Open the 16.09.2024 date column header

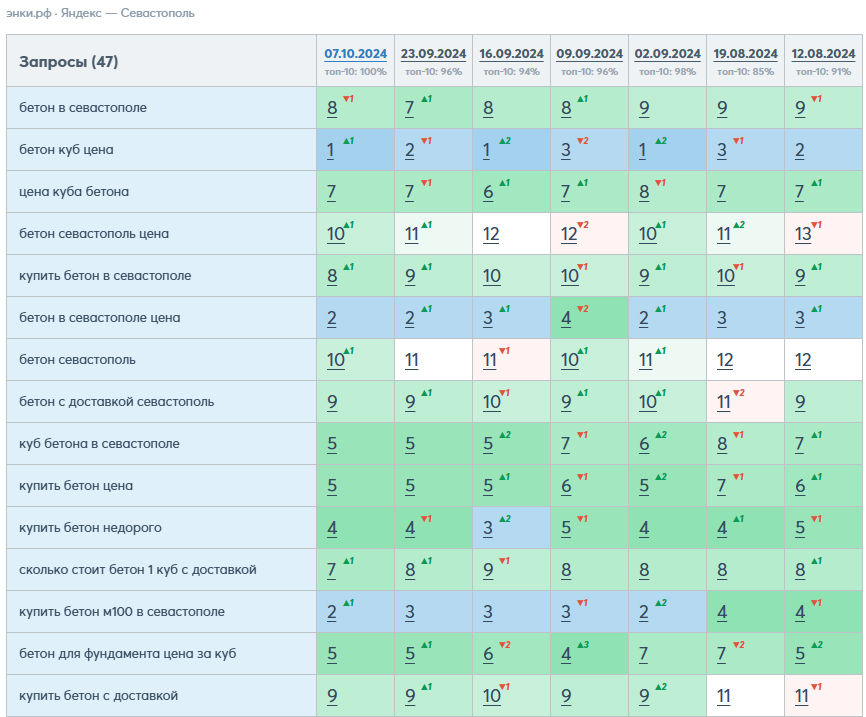pos(511,54)
